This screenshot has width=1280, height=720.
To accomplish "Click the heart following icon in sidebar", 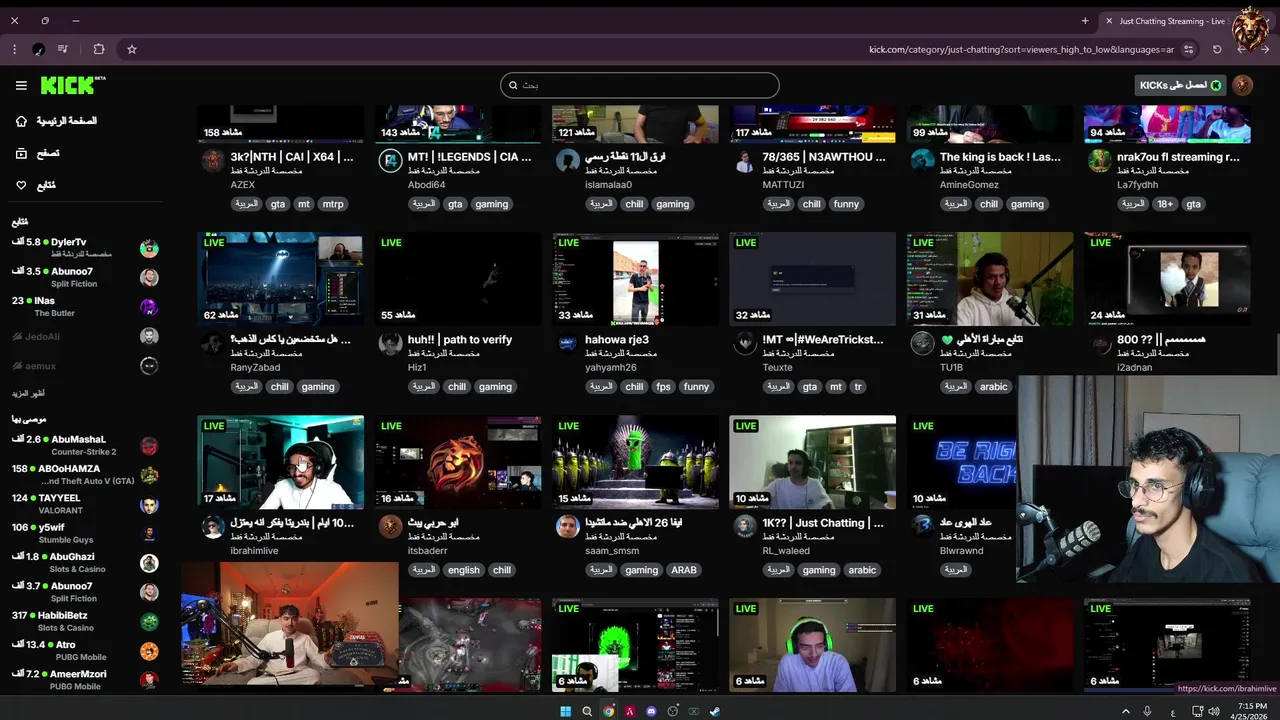I will coord(21,185).
